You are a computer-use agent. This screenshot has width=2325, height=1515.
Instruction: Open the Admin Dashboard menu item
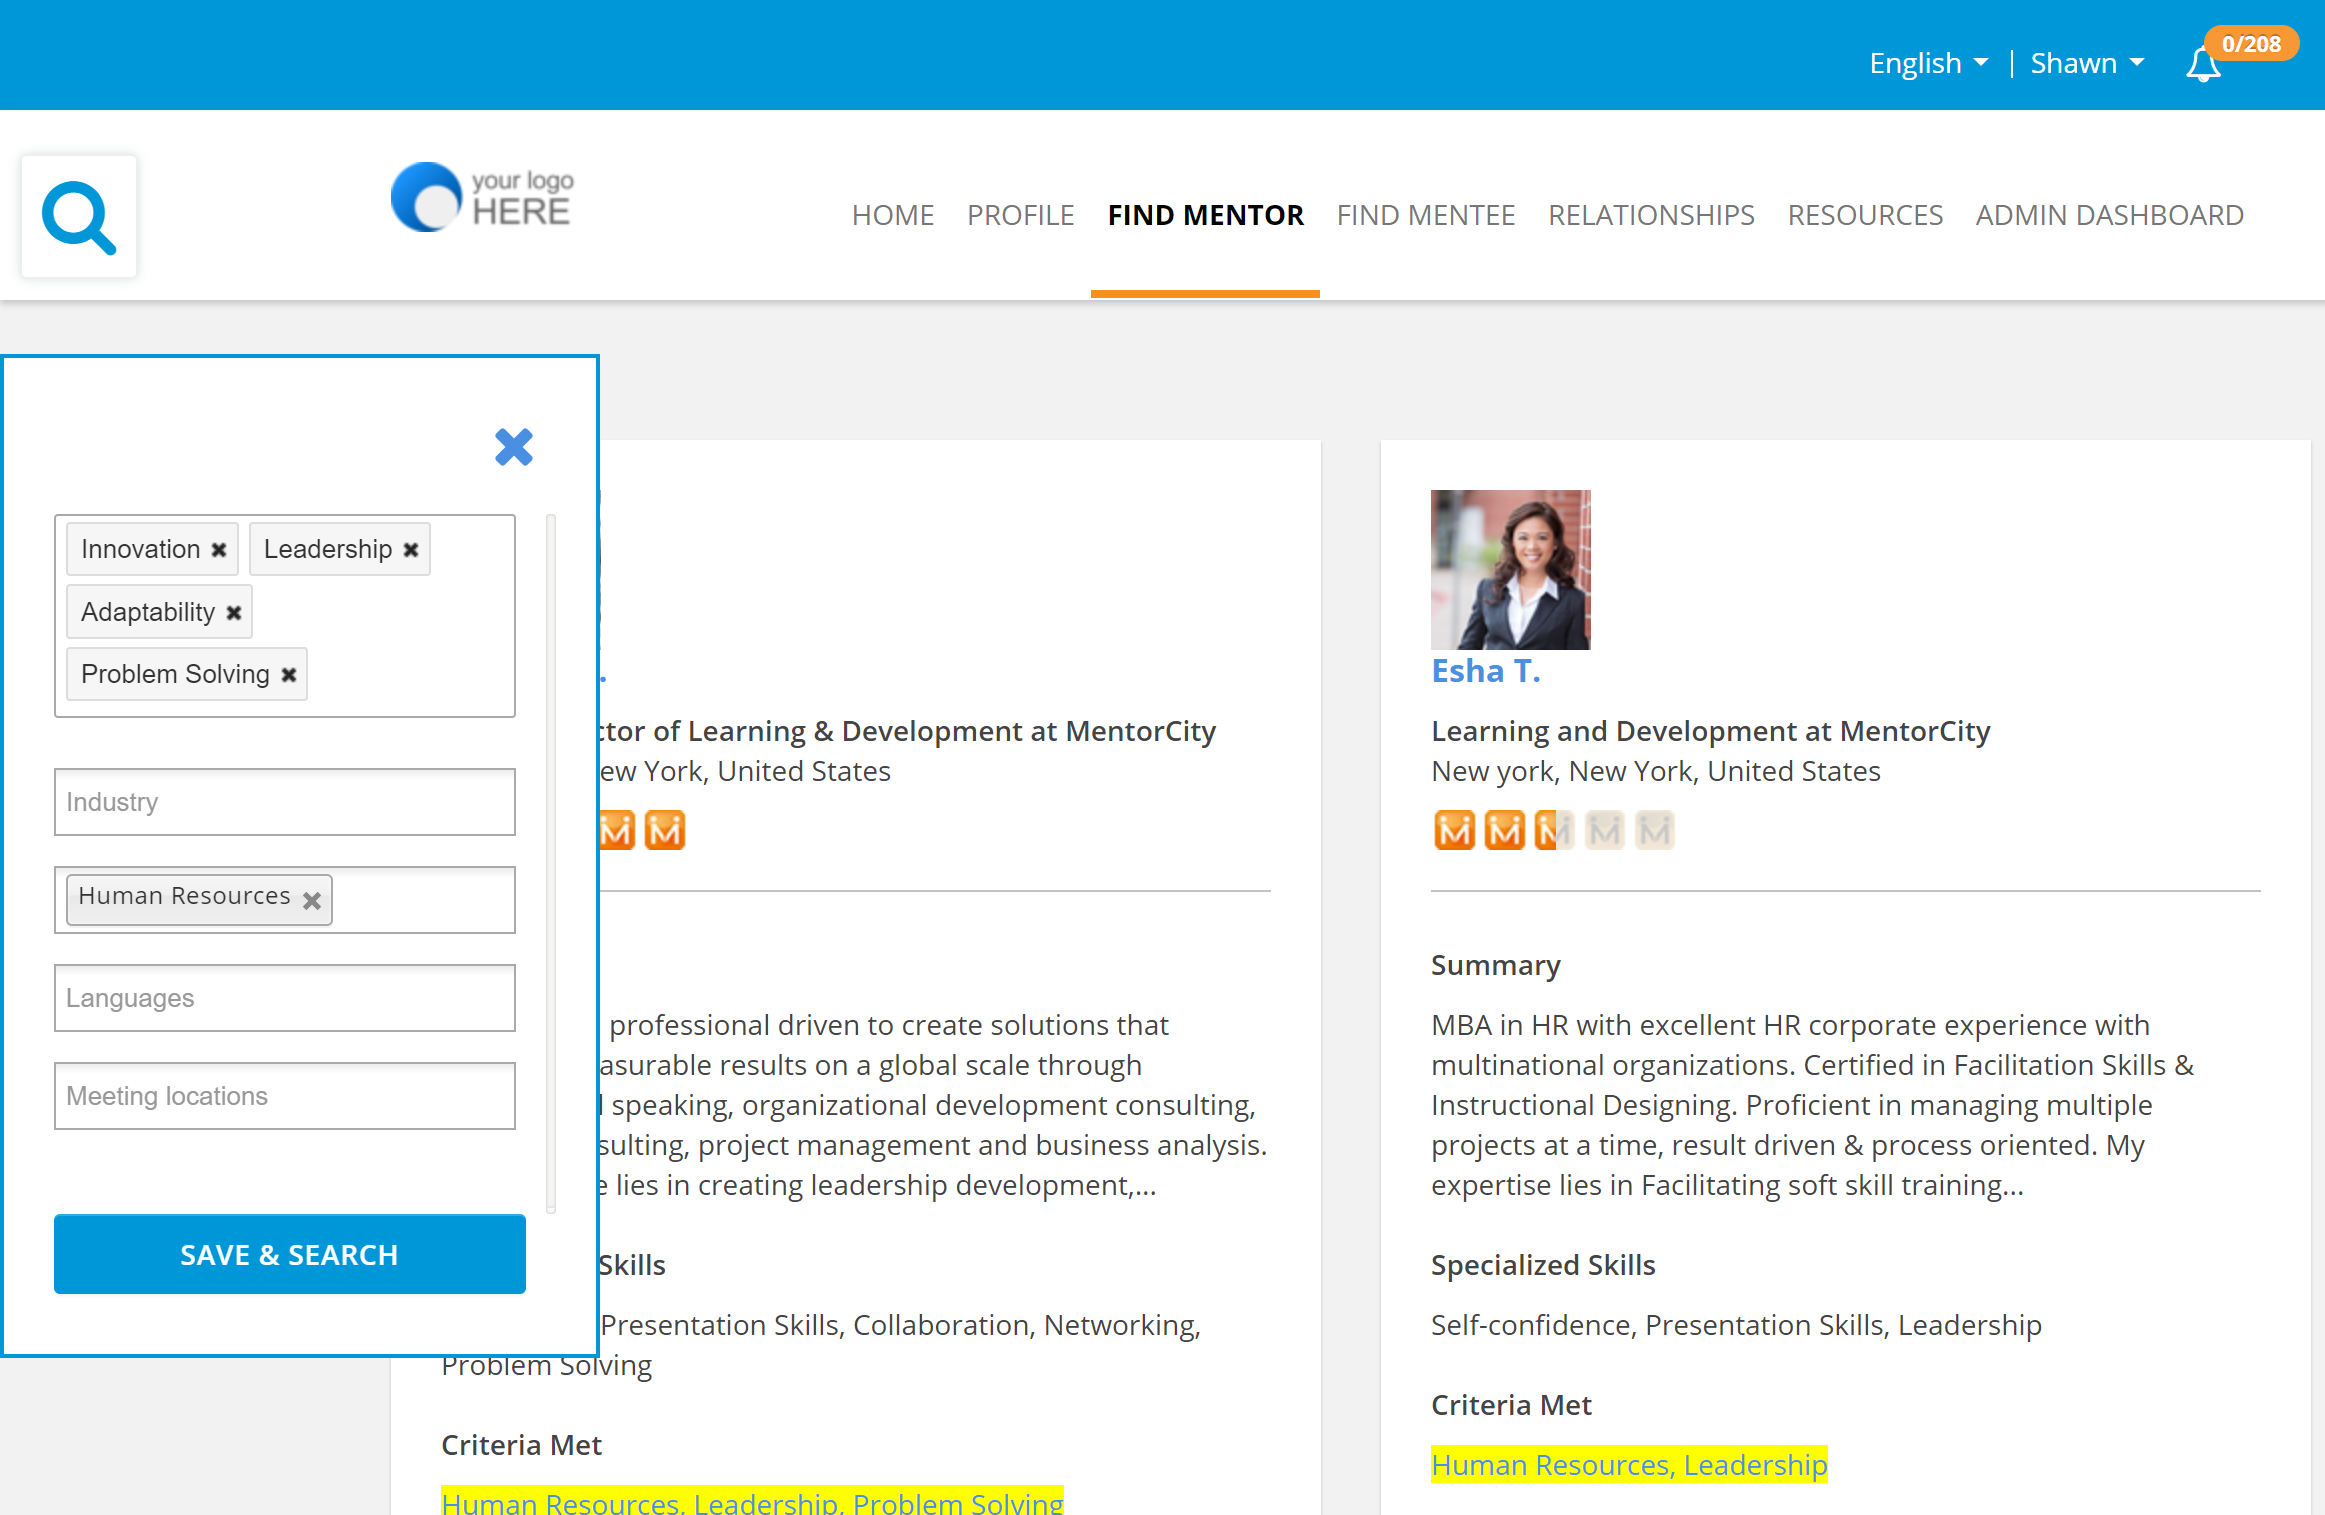[2109, 215]
